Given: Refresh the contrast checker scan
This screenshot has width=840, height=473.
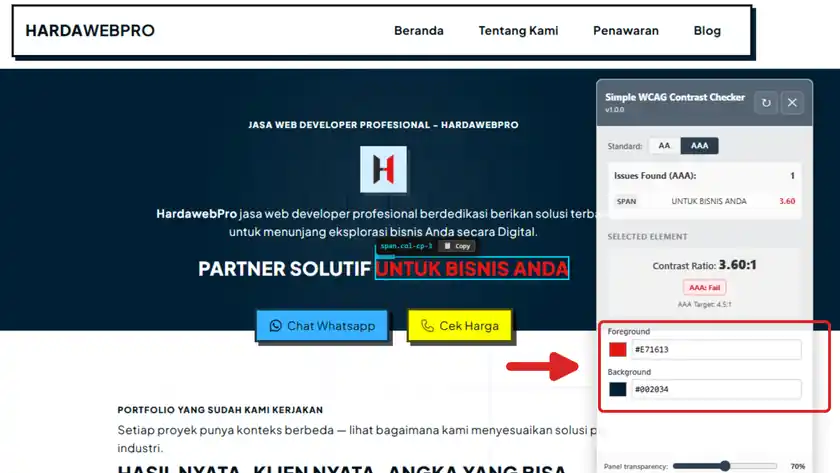Looking at the screenshot, I should click(766, 103).
